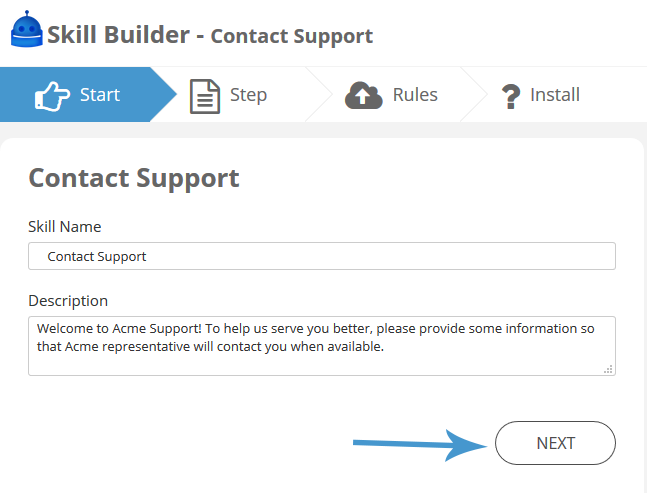Click the document page icon beside Step
Image resolution: width=647 pixels, height=493 pixels.
point(205,96)
